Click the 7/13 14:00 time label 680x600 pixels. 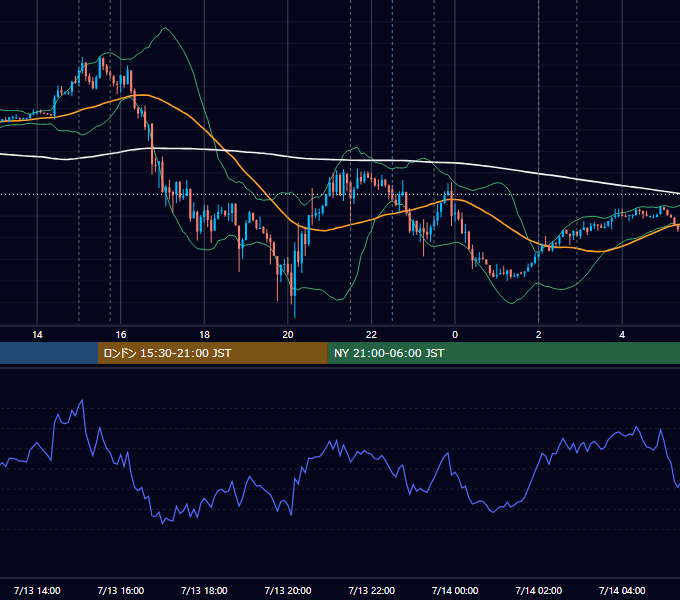(37, 590)
